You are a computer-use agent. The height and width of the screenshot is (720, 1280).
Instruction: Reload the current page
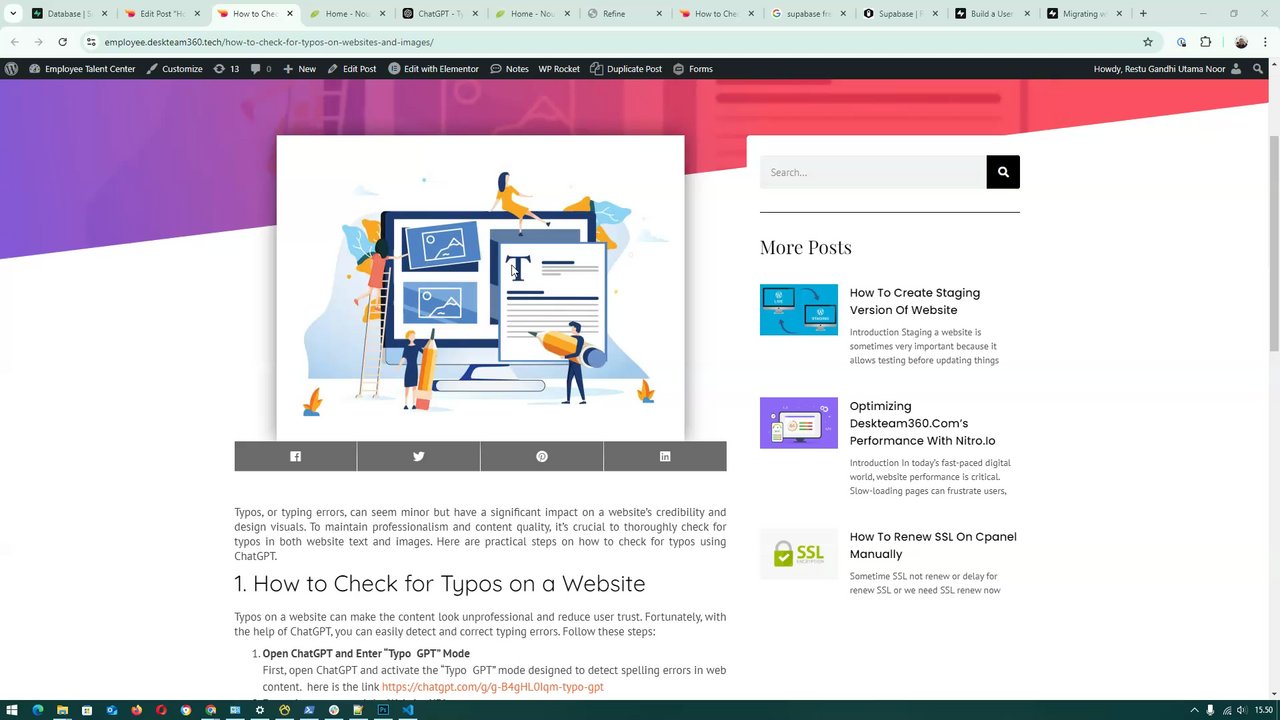(x=62, y=42)
